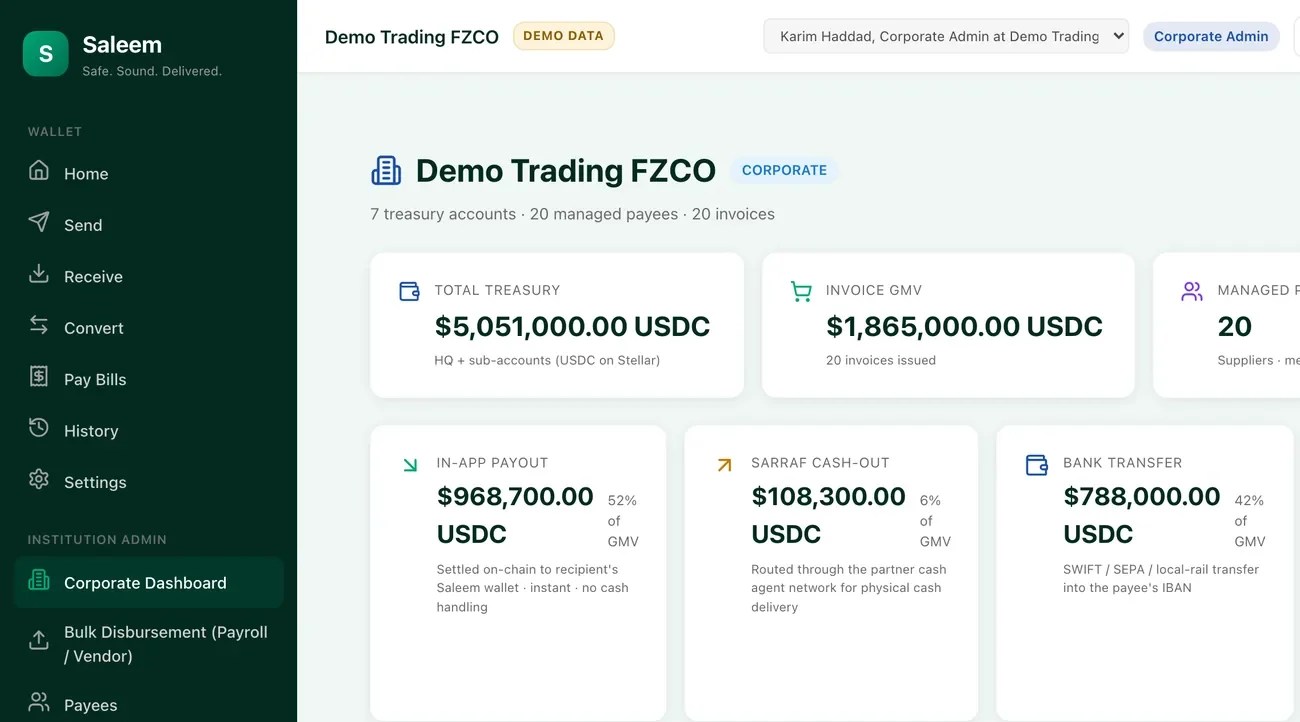Click the building icon beside Demo Trading FZCO heading
The image size is (1300, 722).
coord(386,171)
